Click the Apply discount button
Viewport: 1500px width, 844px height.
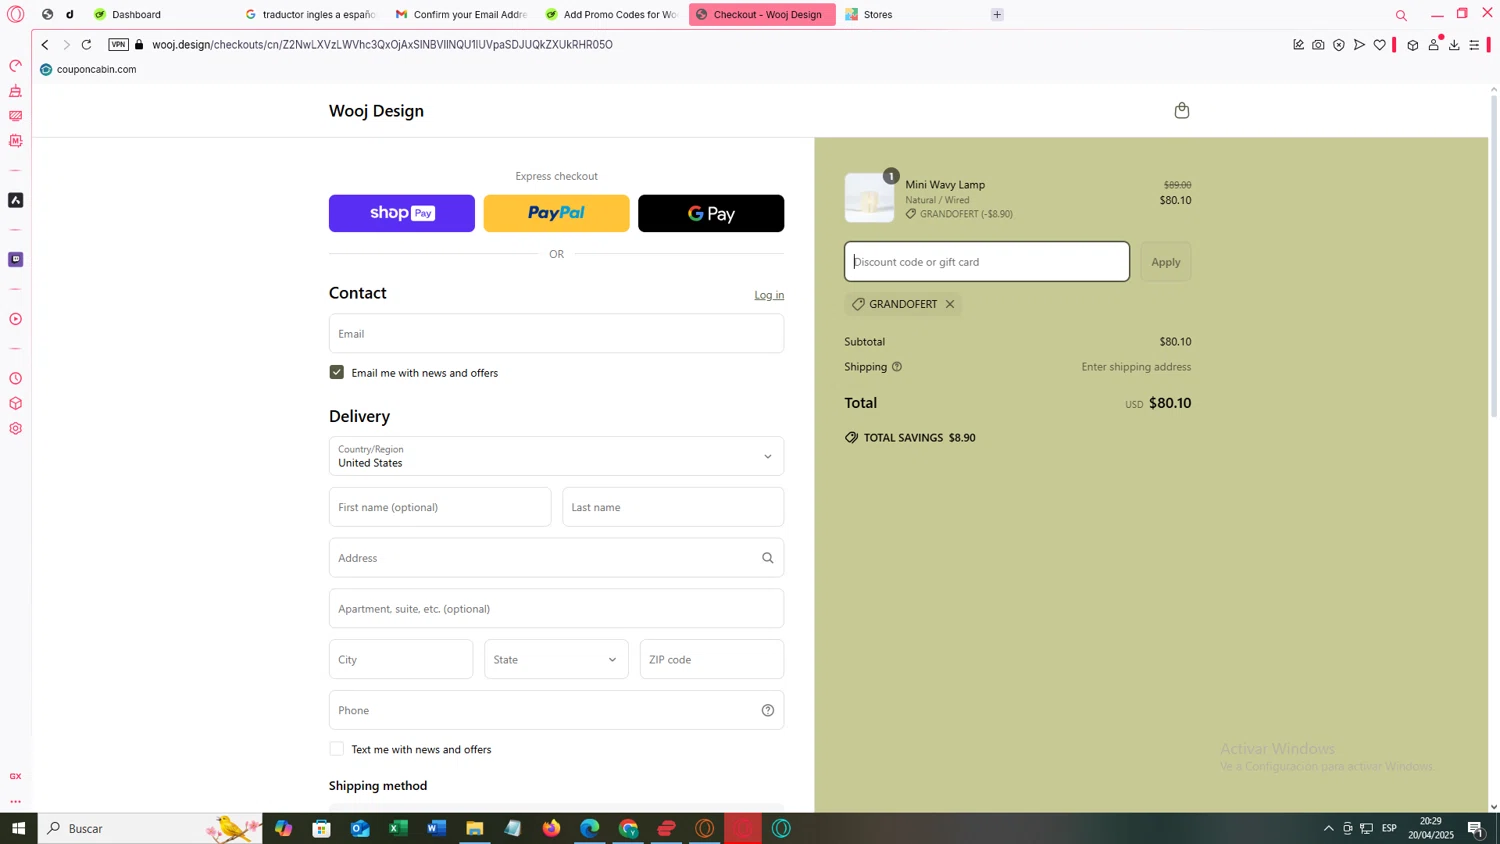click(1166, 262)
